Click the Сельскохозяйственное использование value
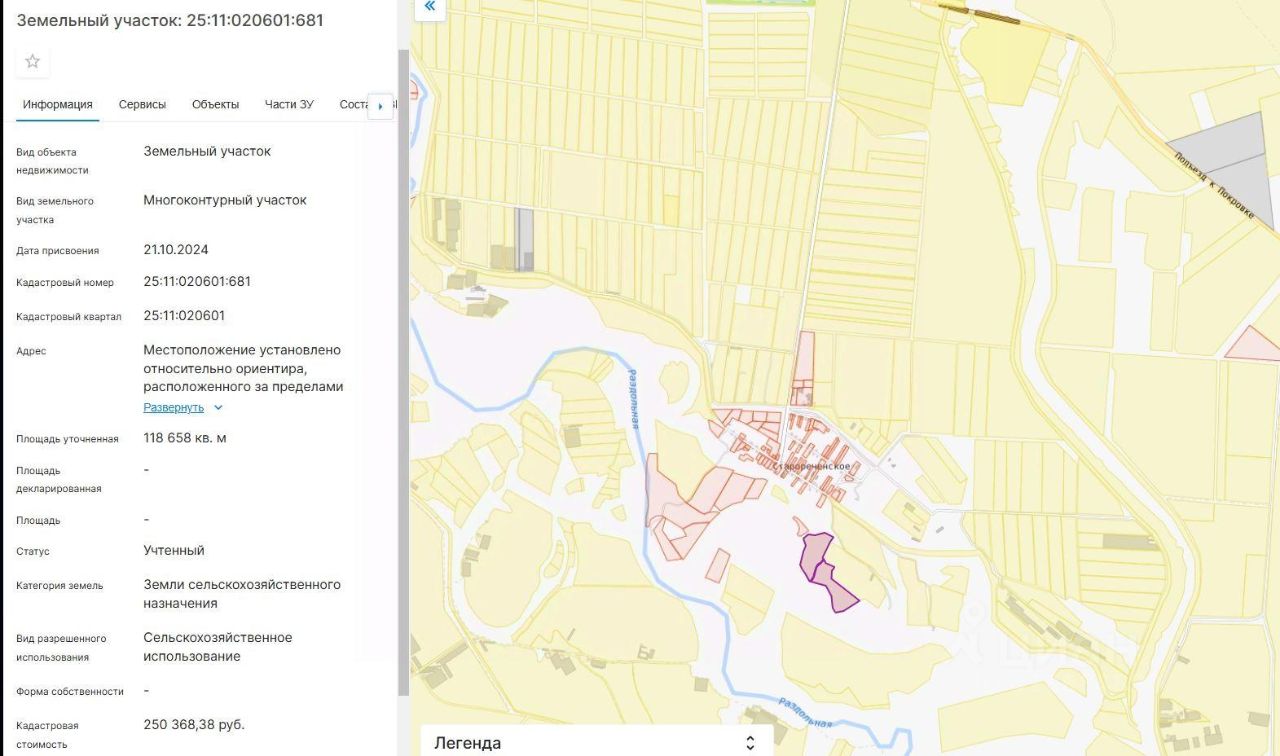The image size is (1280, 756). [218, 647]
